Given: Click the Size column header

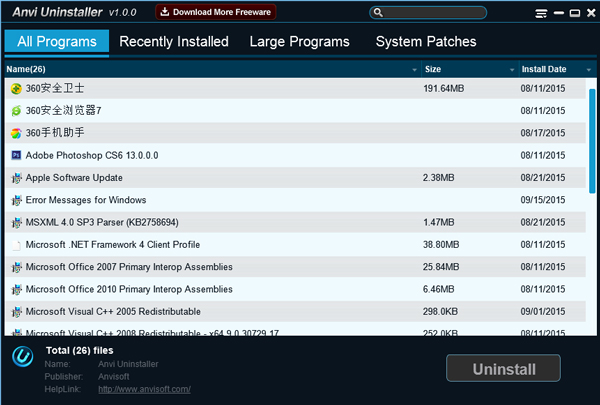Looking at the screenshot, I should tap(470, 69).
